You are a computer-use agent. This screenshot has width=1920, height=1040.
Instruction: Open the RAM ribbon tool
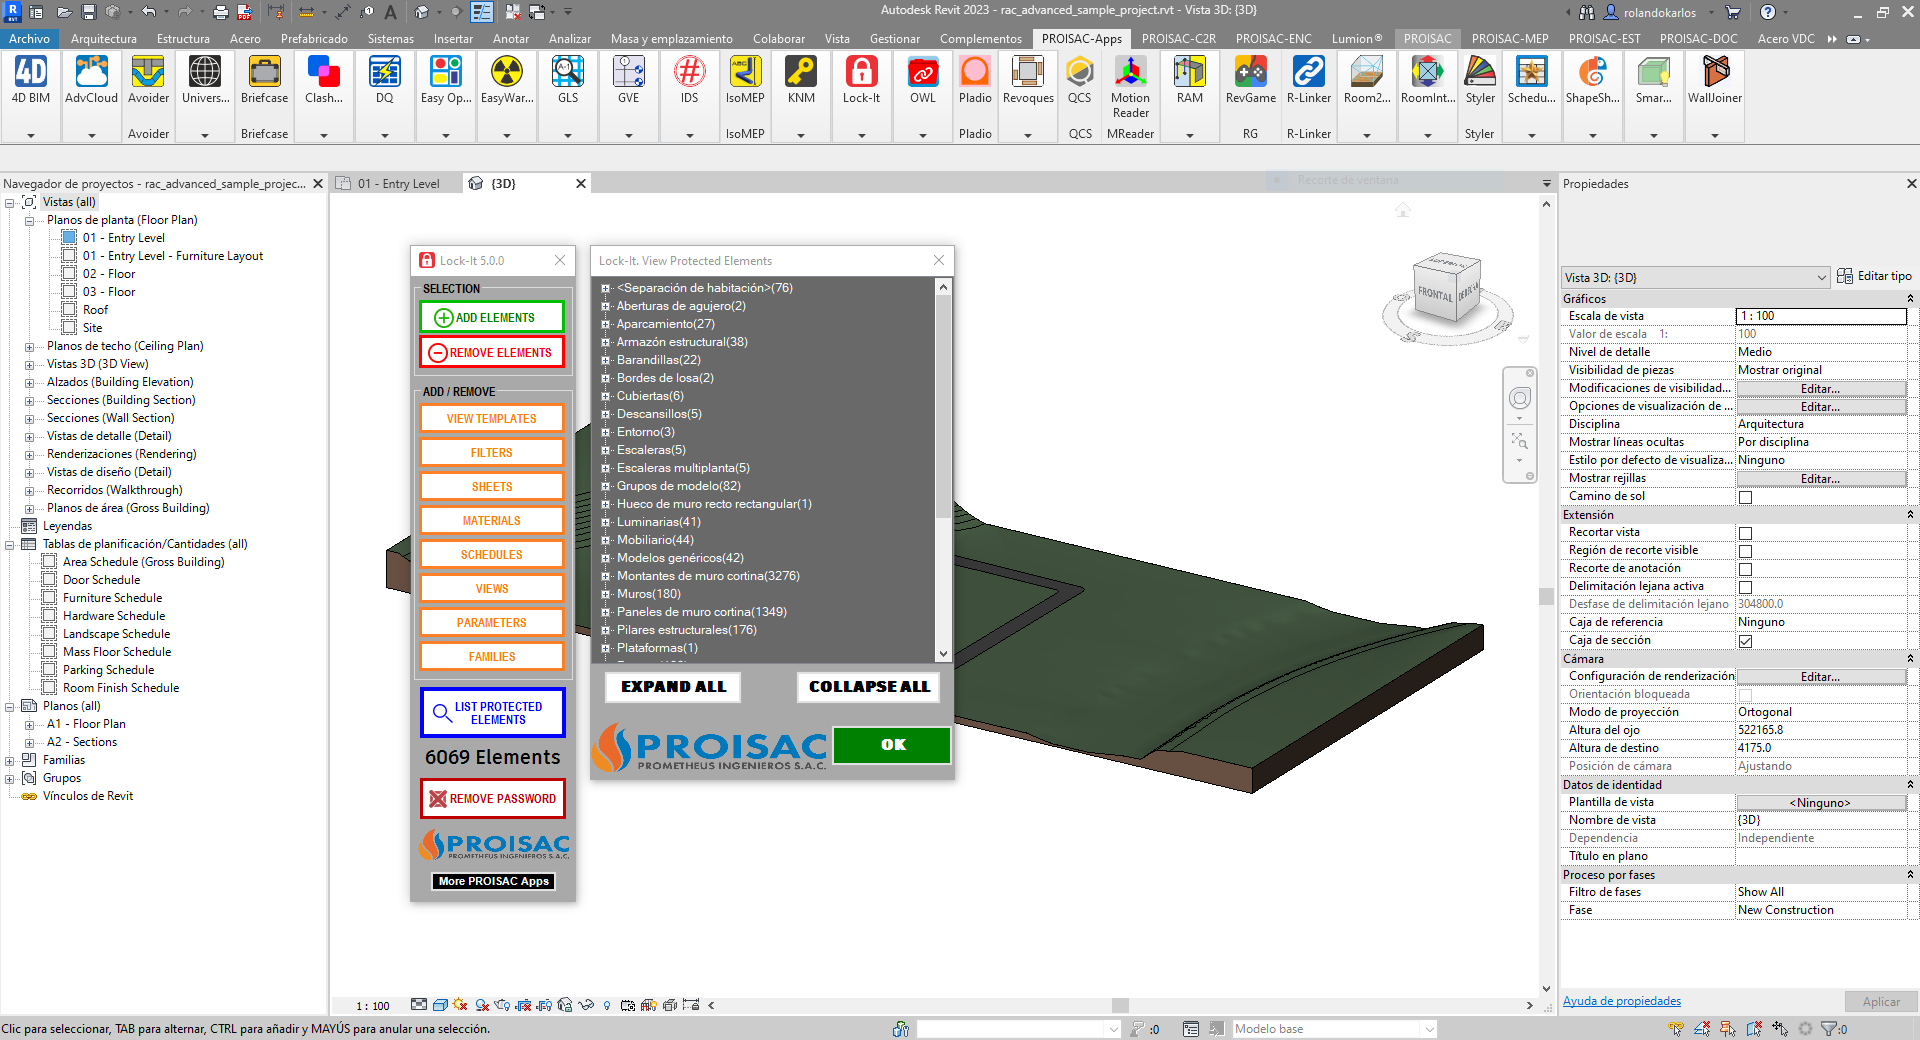[1190, 80]
